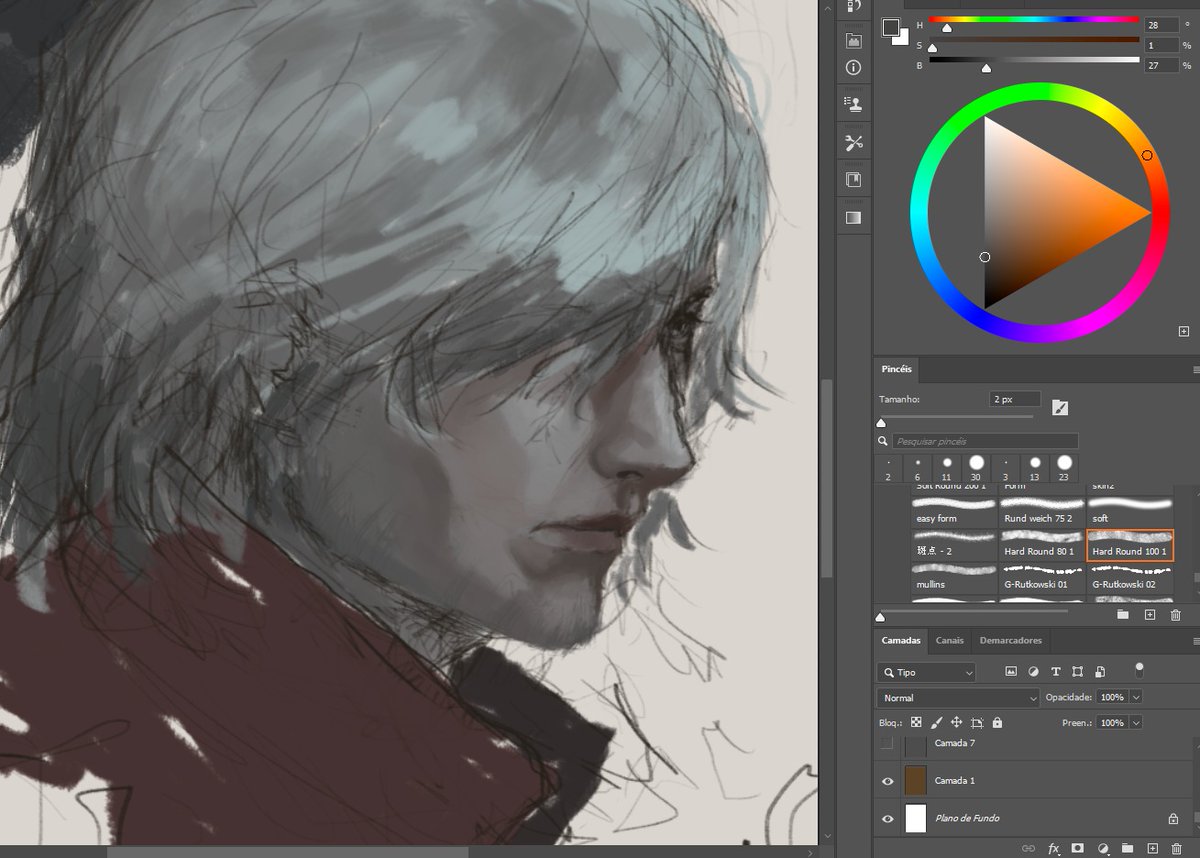
Task: Click the Hue slider bar
Action: tap(1034, 19)
